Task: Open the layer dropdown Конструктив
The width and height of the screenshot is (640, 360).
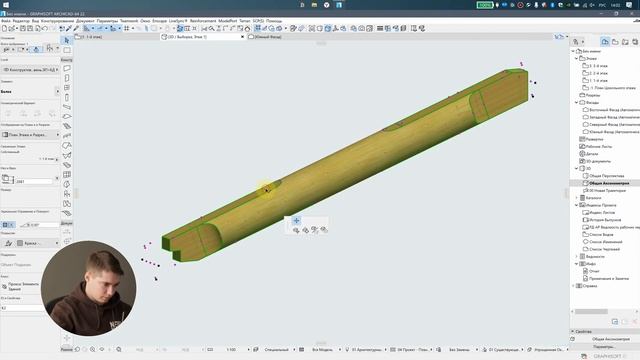Action: pyautogui.click(x=31, y=70)
